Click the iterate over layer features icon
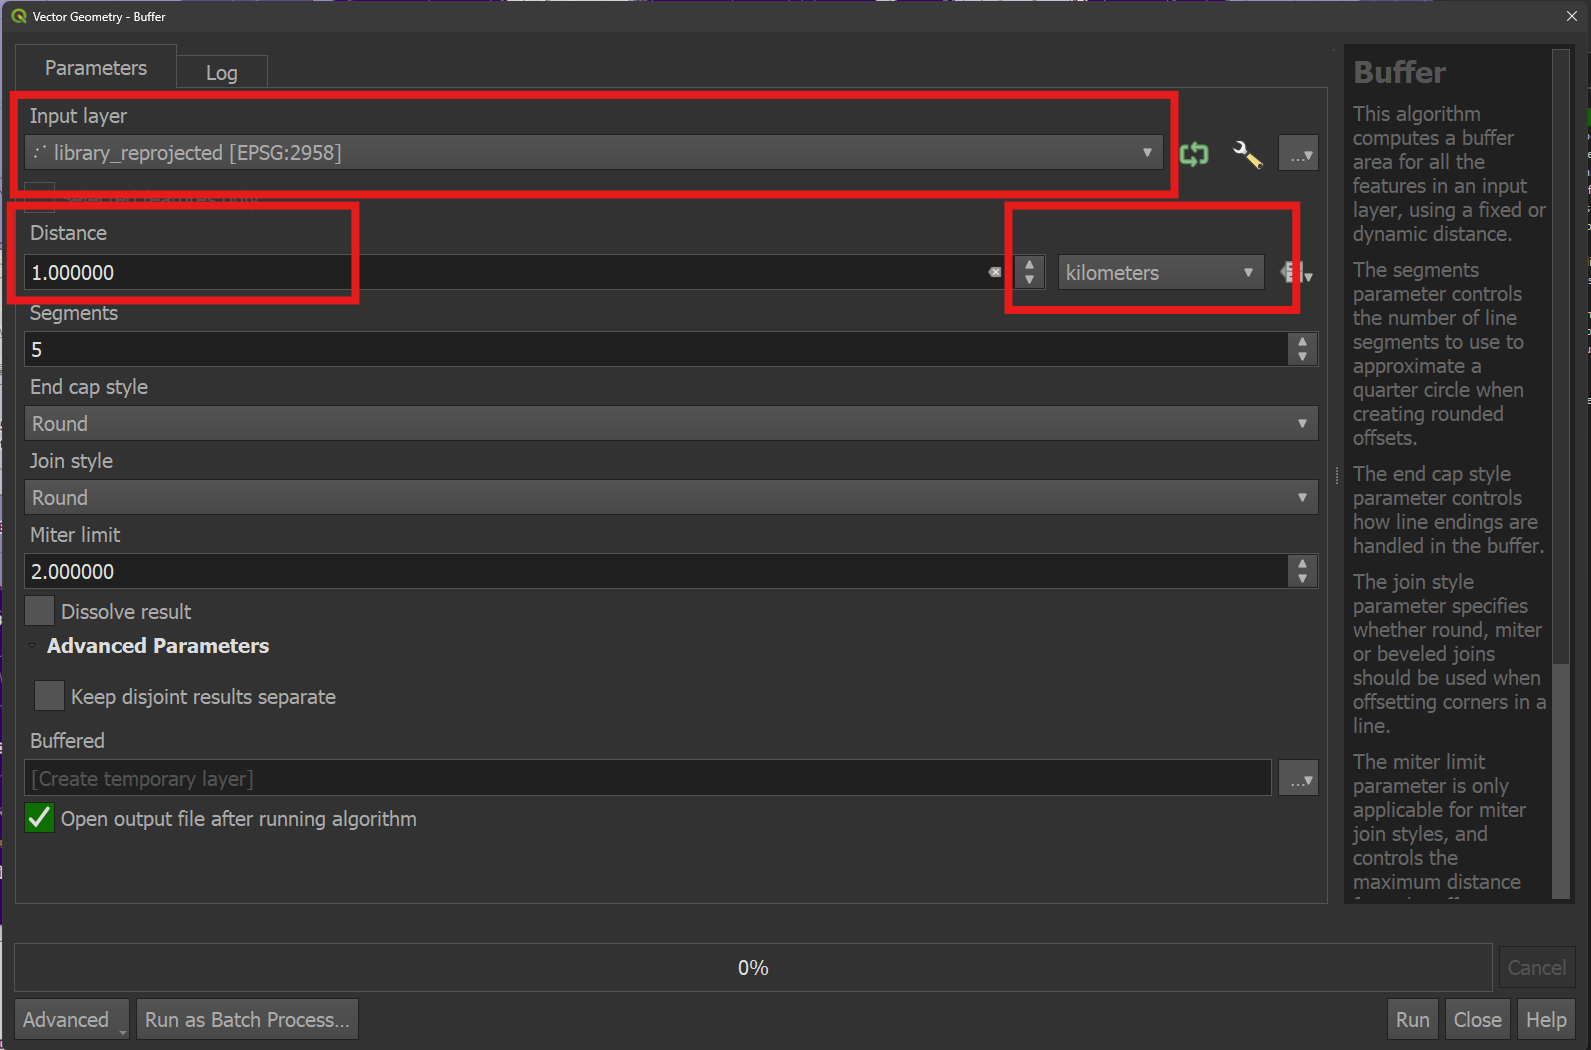Viewport: 1591px width, 1050px height. click(1194, 154)
